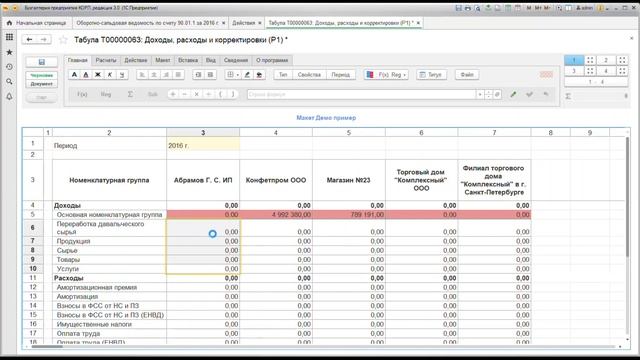This screenshot has height=360, width=640.
Task: Save the document with the diskette button
Action: tap(42, 62)
